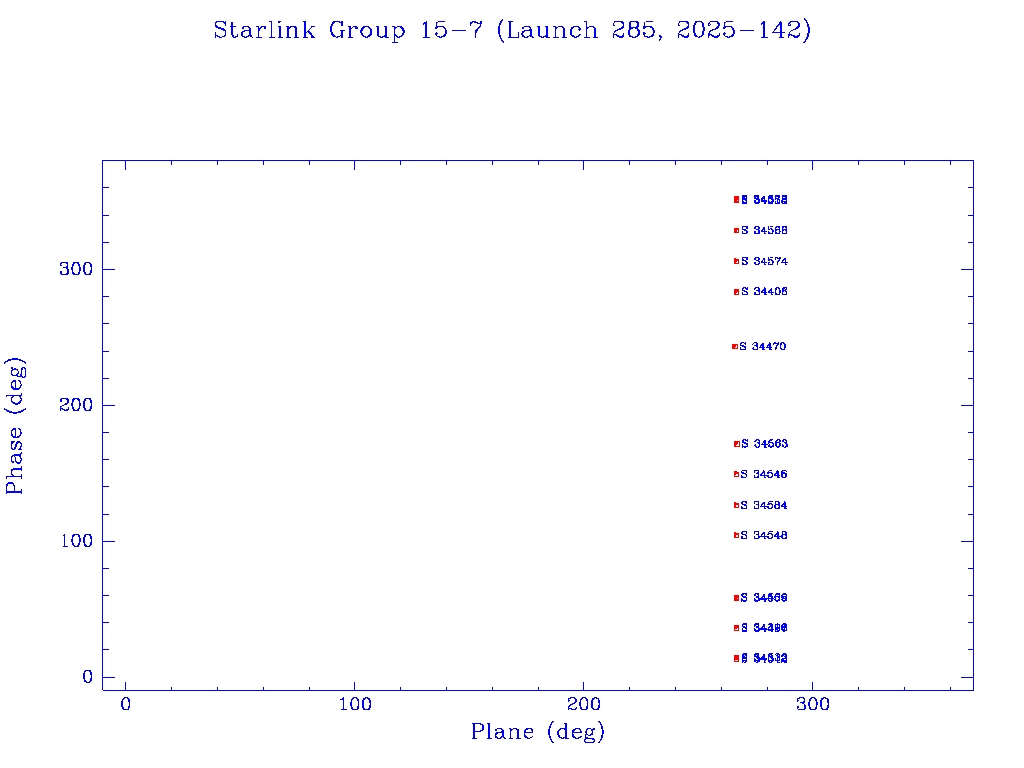Click the red marker beside S 34574
Viewport: 1024px width, 768px height.
[736, 261]
